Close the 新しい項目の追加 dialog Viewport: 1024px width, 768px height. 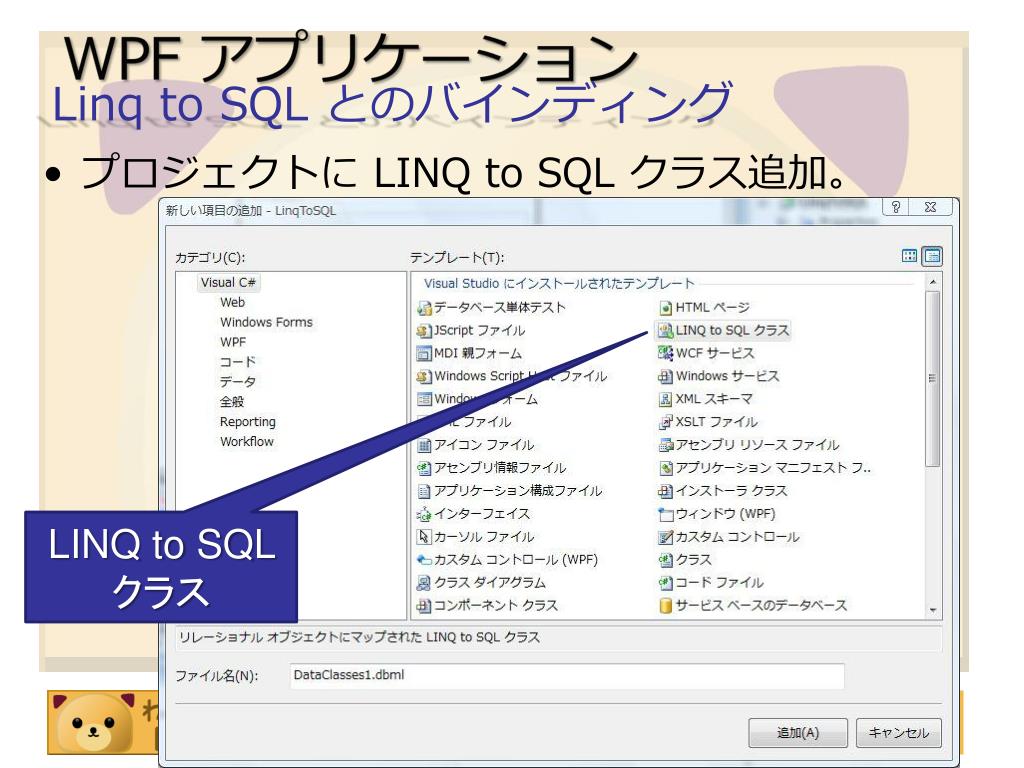931,207
